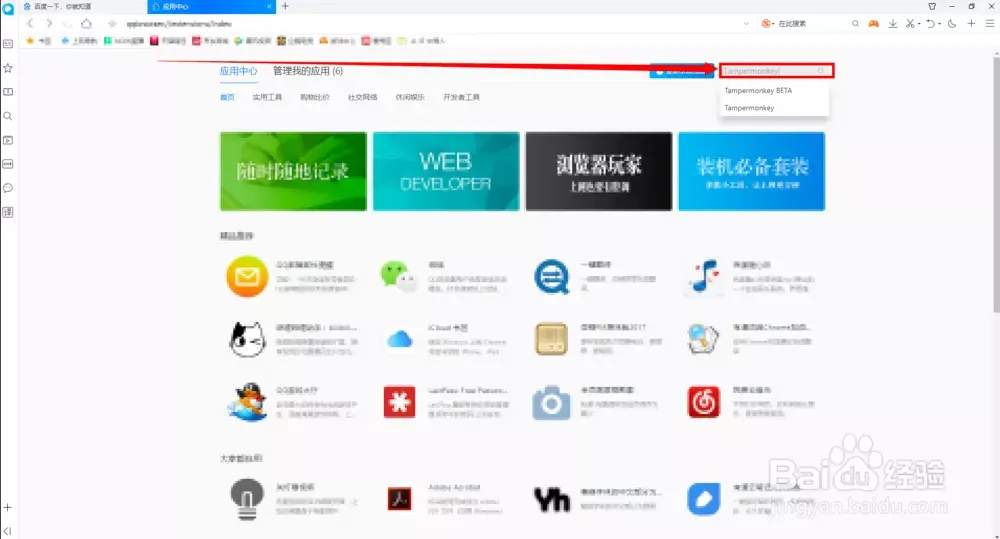Open the 应用中心 section tab

coord(239,71)
